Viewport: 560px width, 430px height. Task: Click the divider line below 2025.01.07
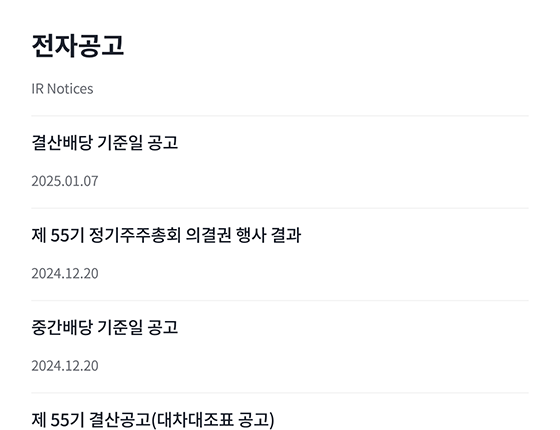(280, 208)
